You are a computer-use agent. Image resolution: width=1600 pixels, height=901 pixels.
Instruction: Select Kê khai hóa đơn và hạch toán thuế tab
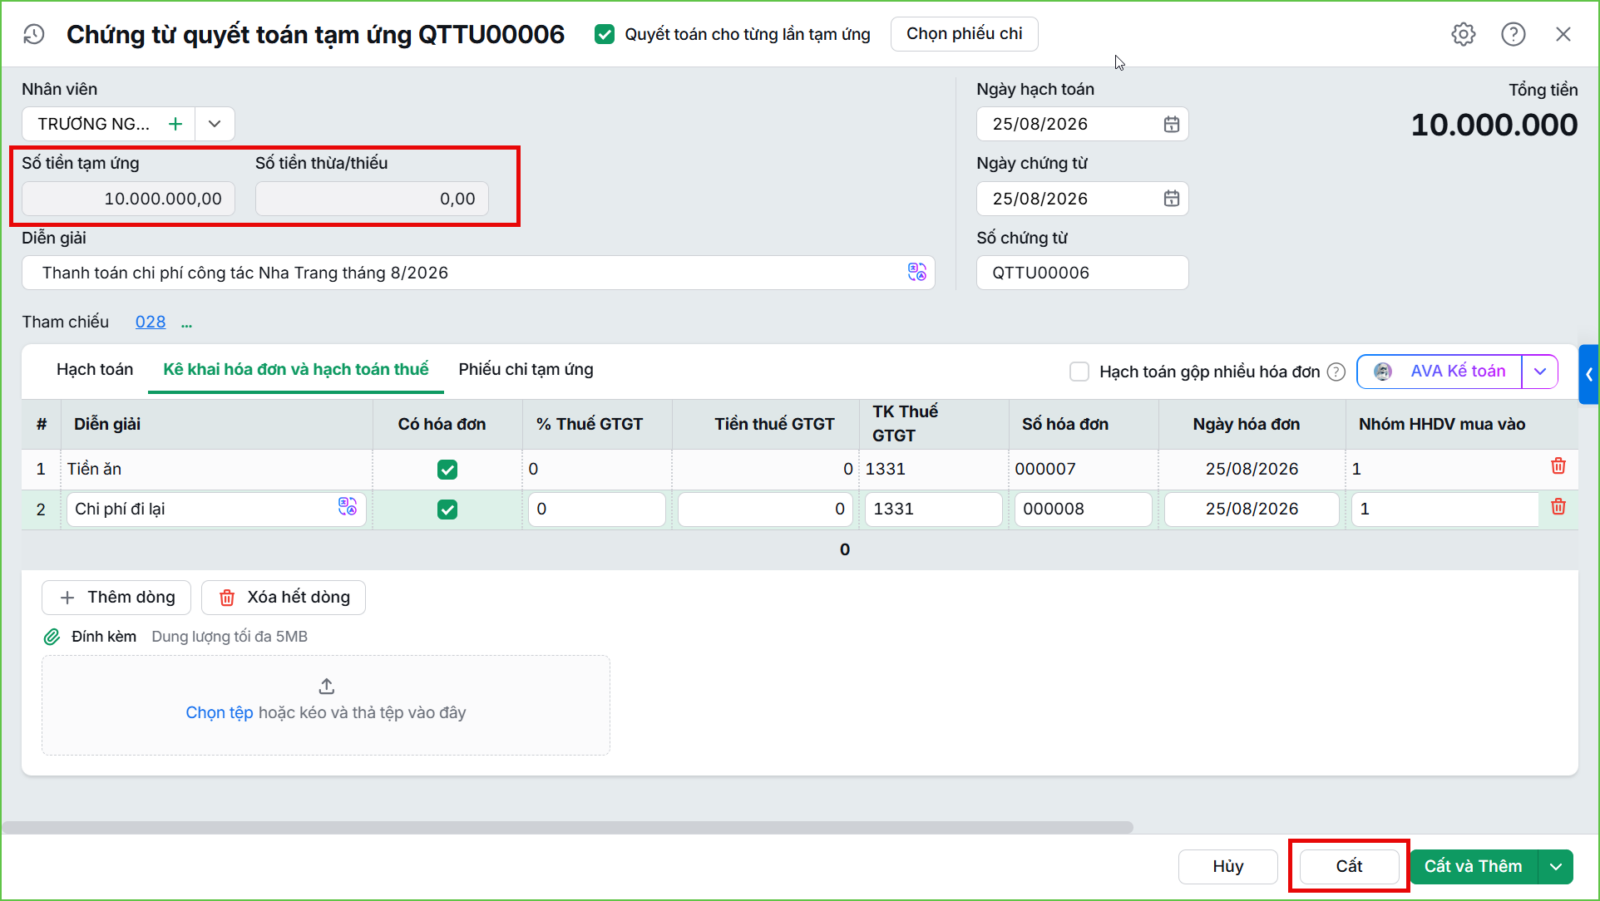pyautogui.click(x=296, y=369)
